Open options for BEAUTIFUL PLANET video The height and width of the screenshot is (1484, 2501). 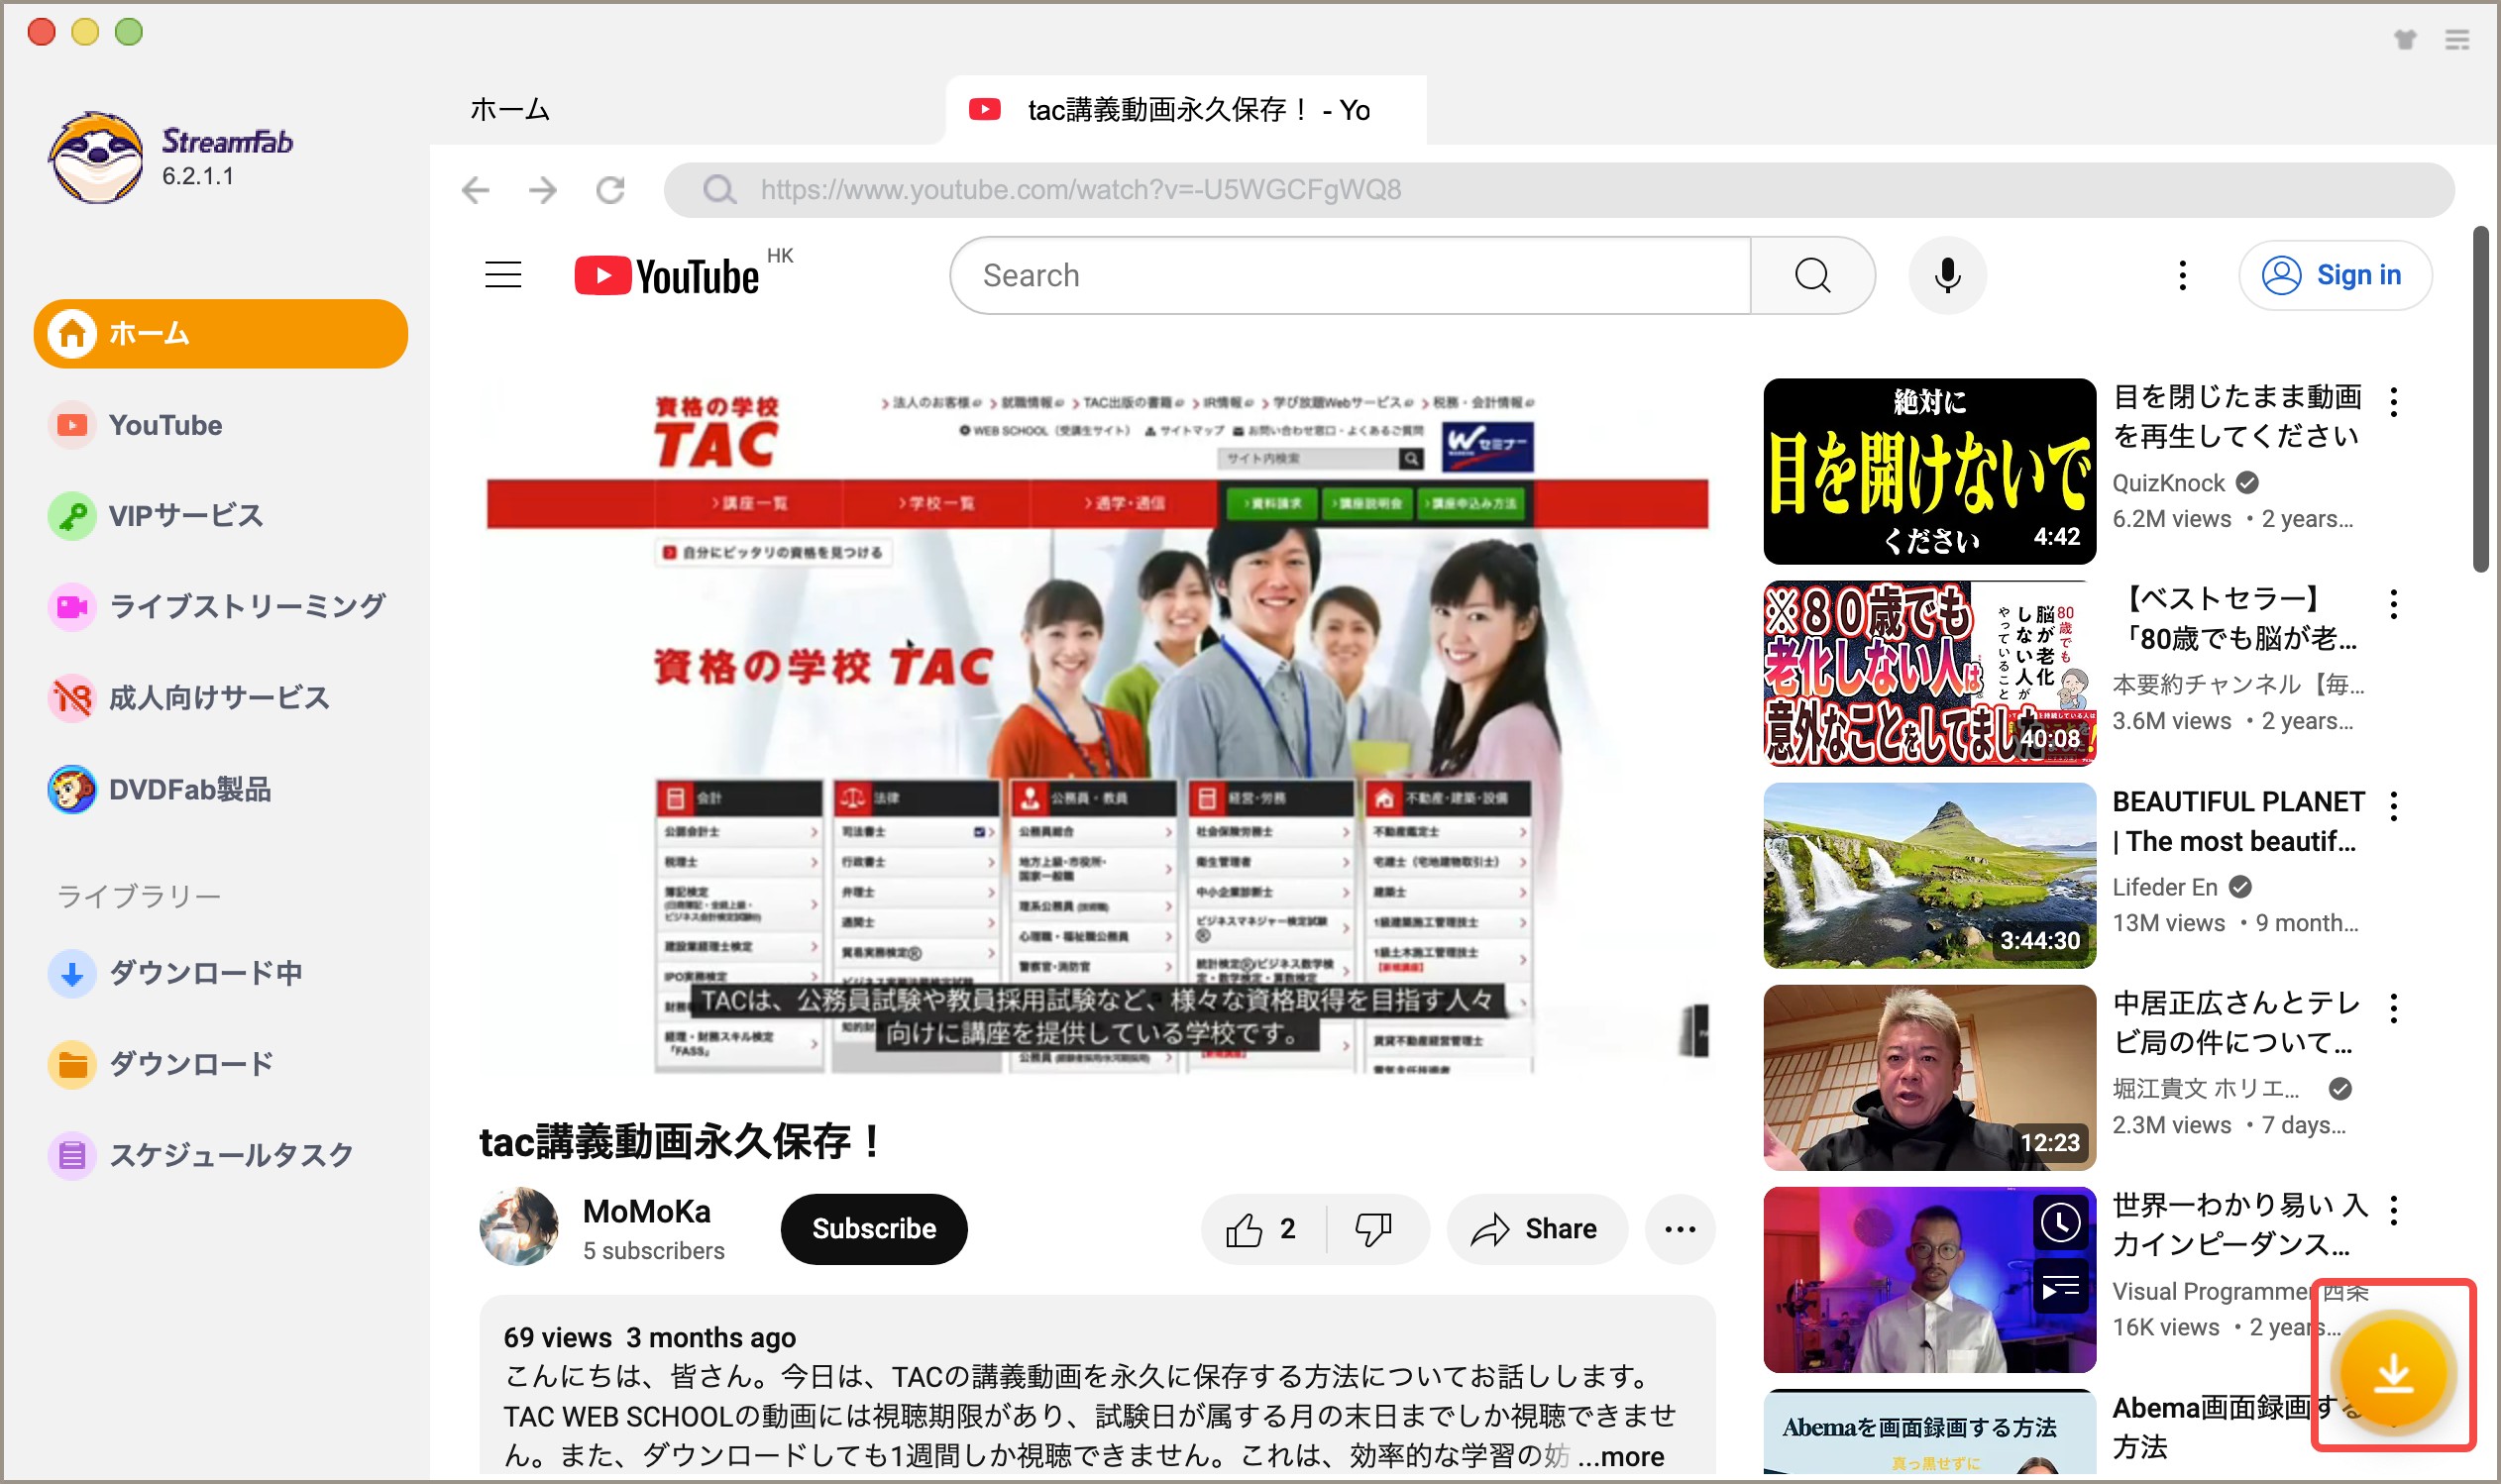[2393, 806]
